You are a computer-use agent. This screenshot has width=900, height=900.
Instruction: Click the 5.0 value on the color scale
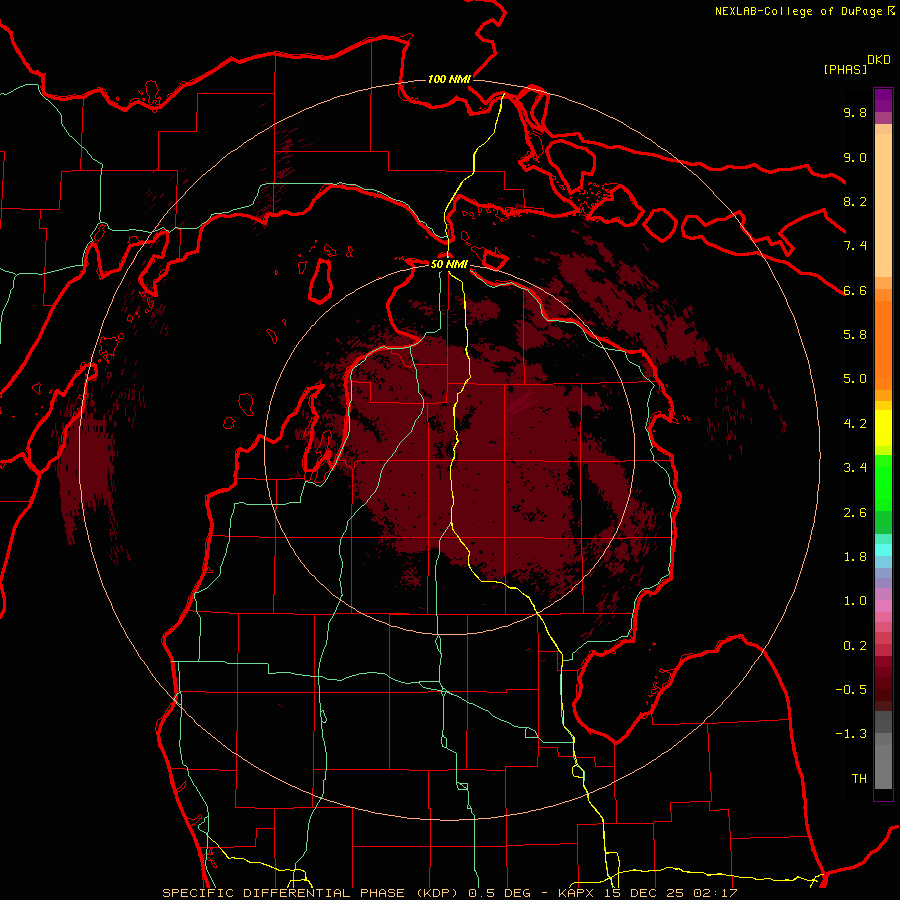tap(855, 379)
